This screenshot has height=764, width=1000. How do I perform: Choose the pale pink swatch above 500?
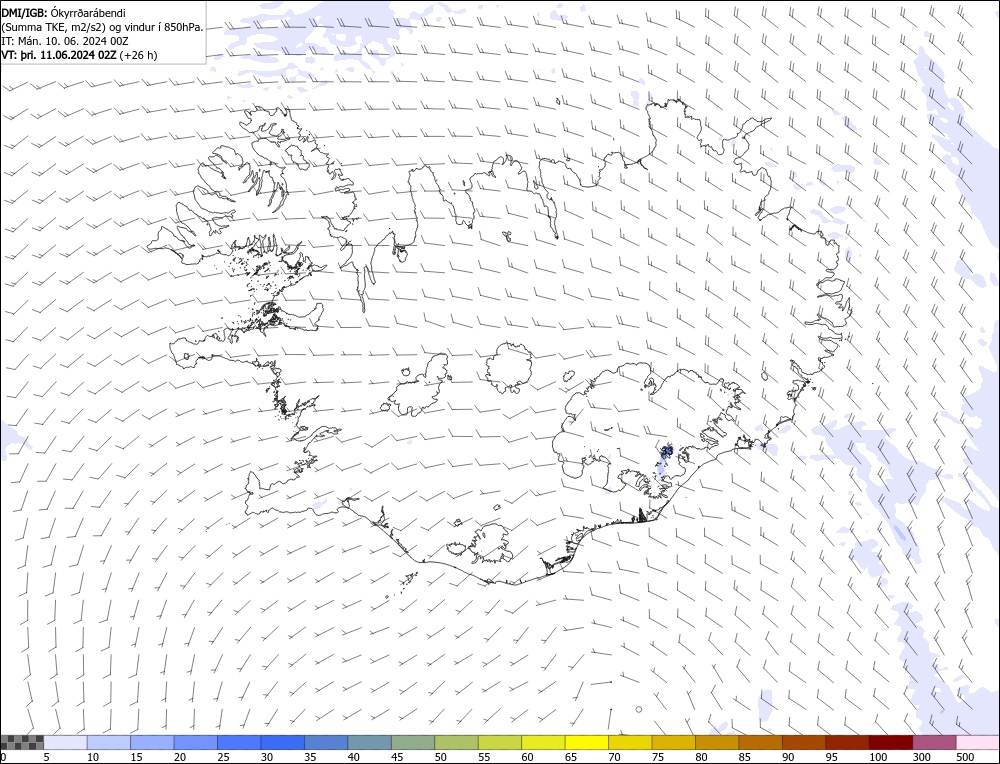pyautogui.click(x=978, y=742)
